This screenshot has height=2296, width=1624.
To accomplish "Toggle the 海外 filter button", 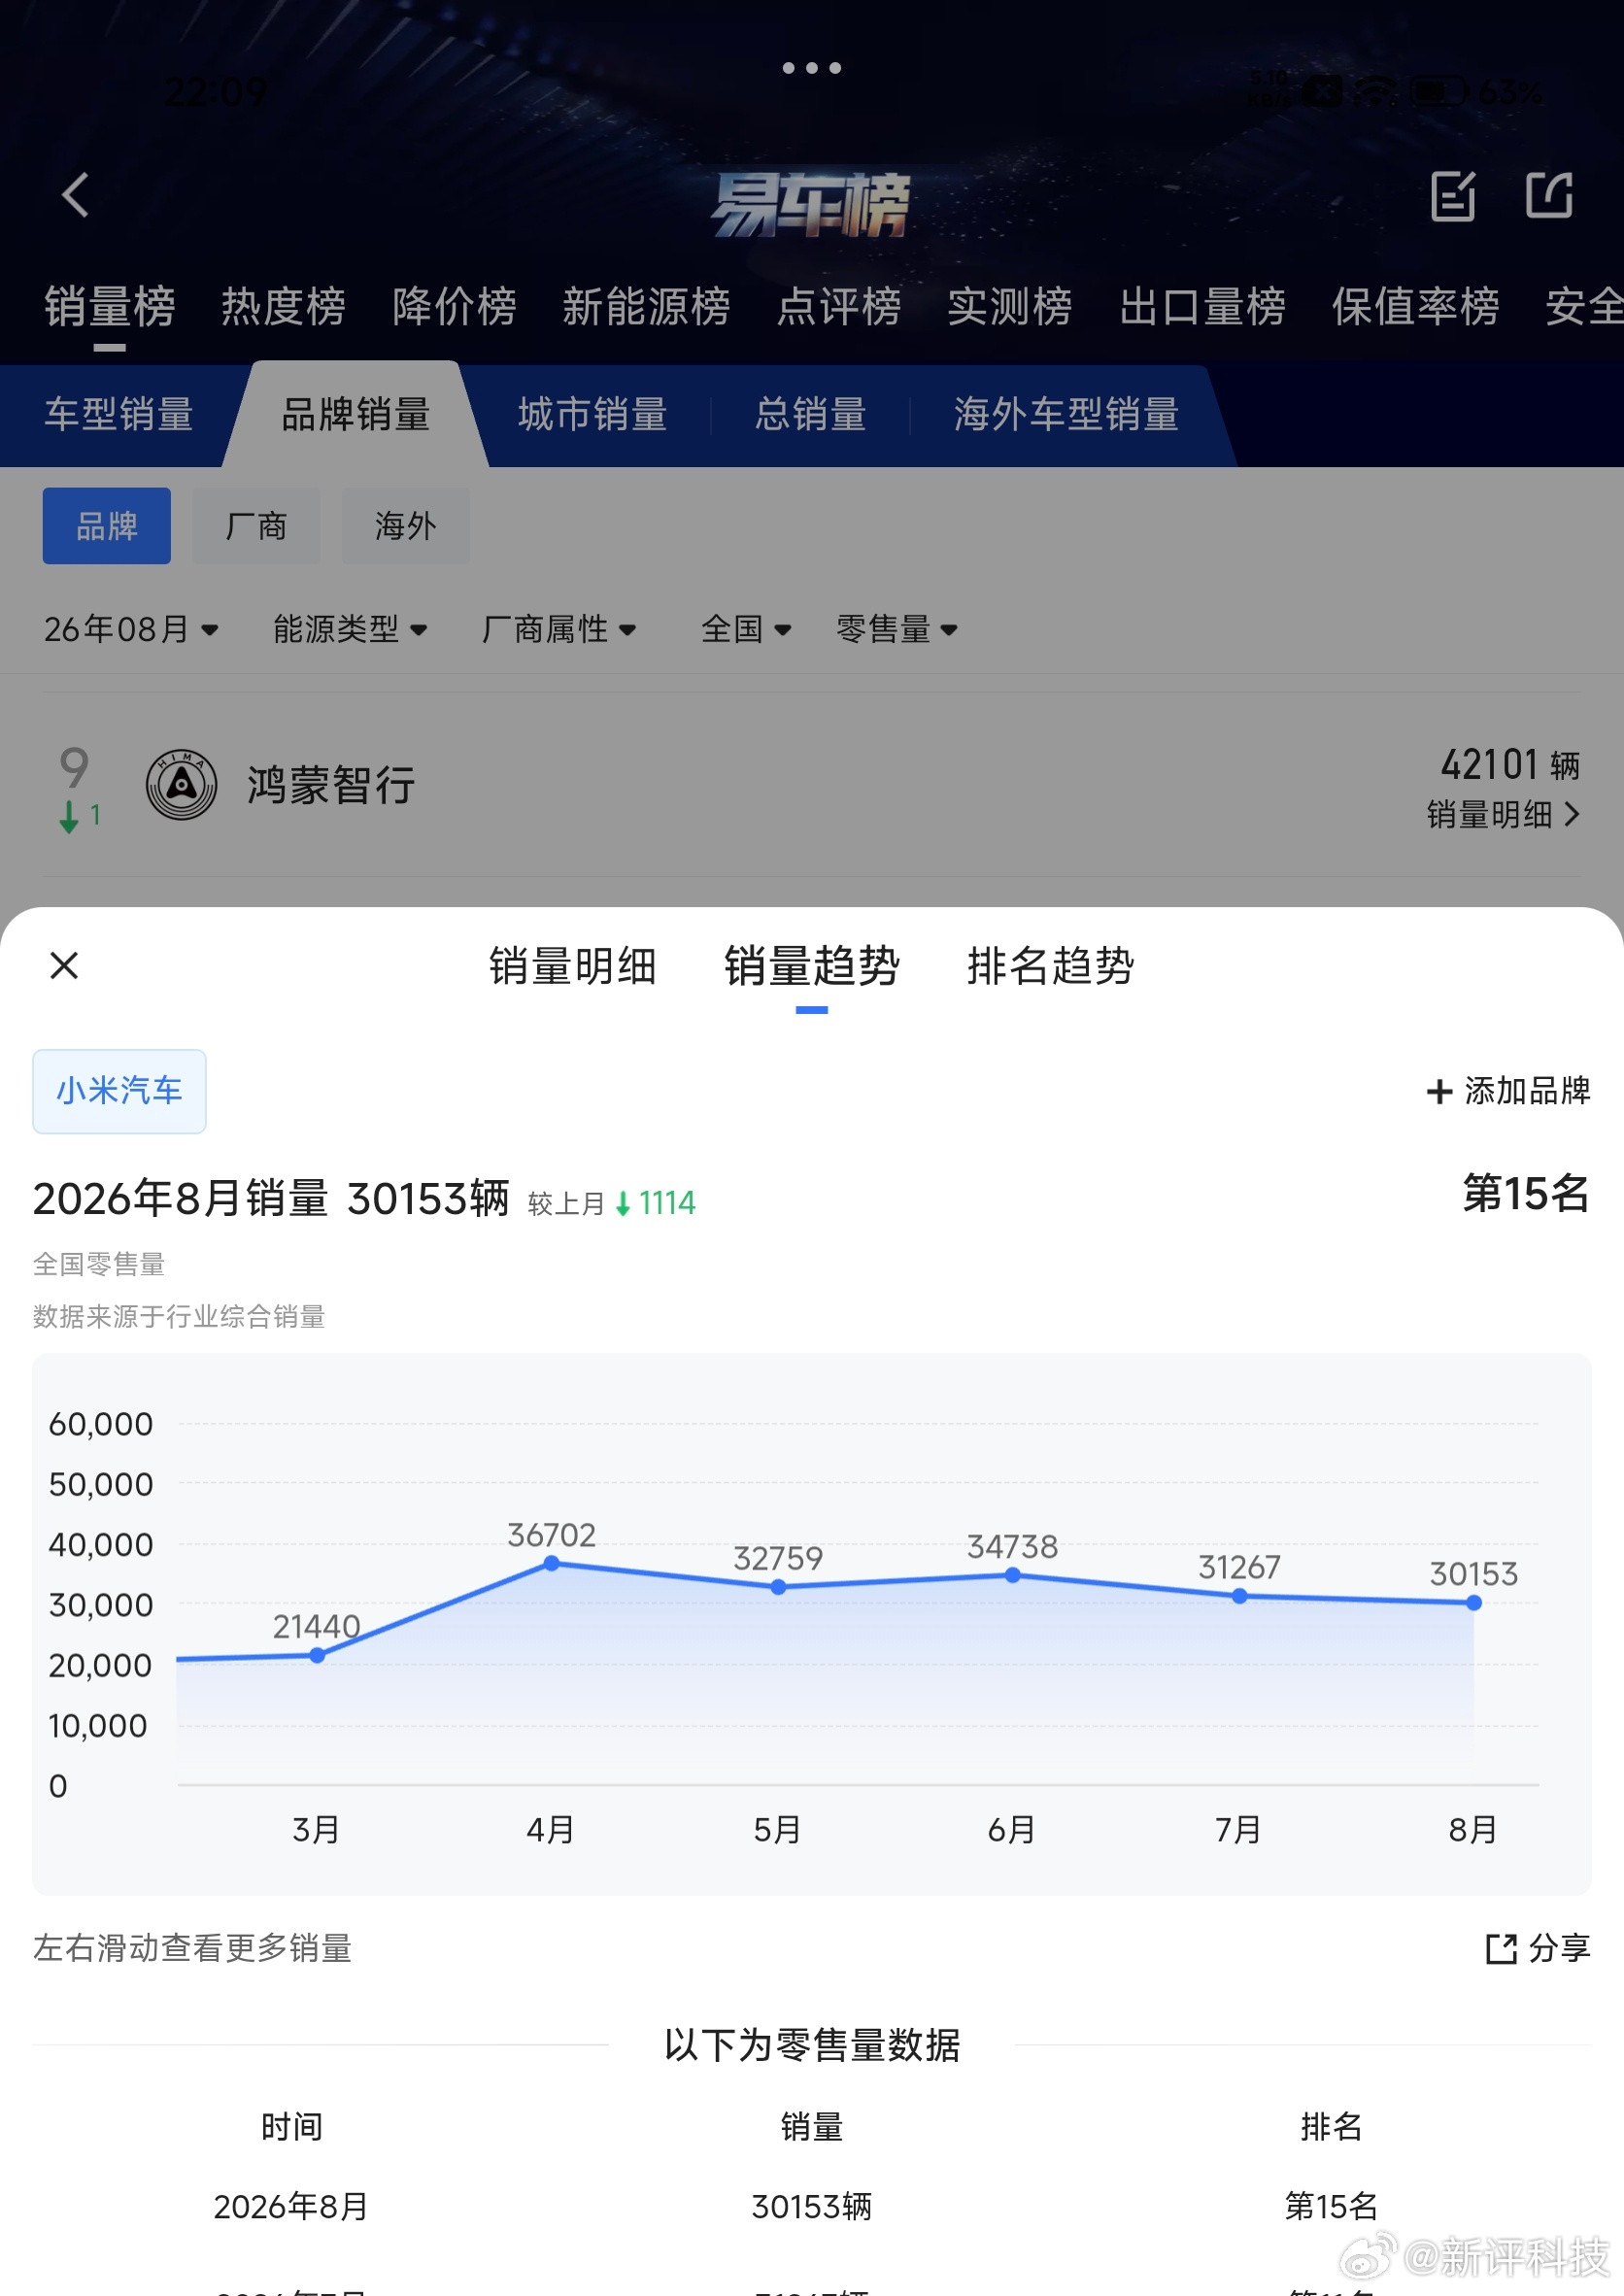I will [405, 526].
